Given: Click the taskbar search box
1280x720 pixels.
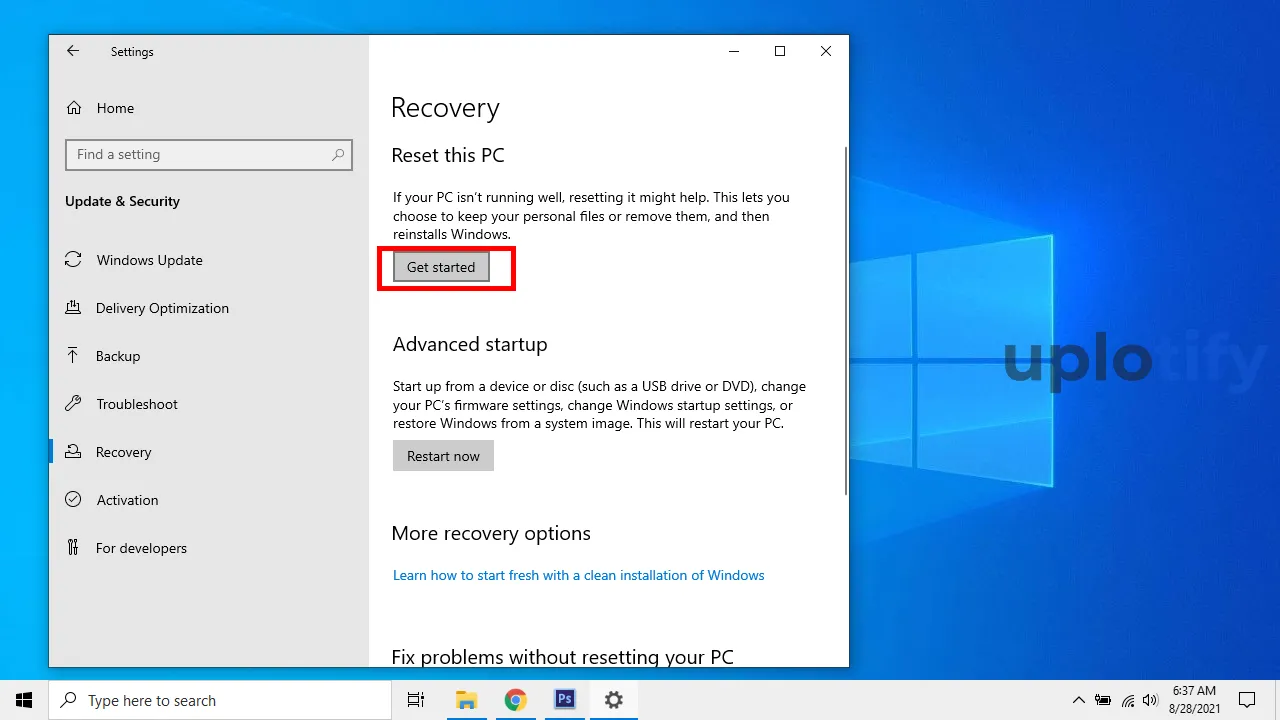Looking at the screenshot, I should coord(220,700).
